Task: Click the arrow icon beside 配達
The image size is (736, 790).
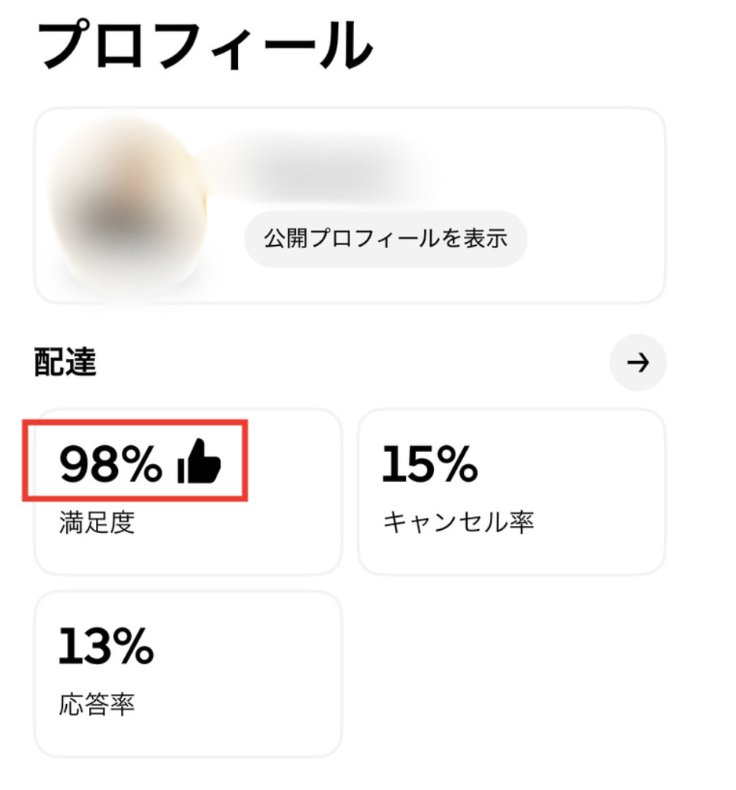Action: 638,362
